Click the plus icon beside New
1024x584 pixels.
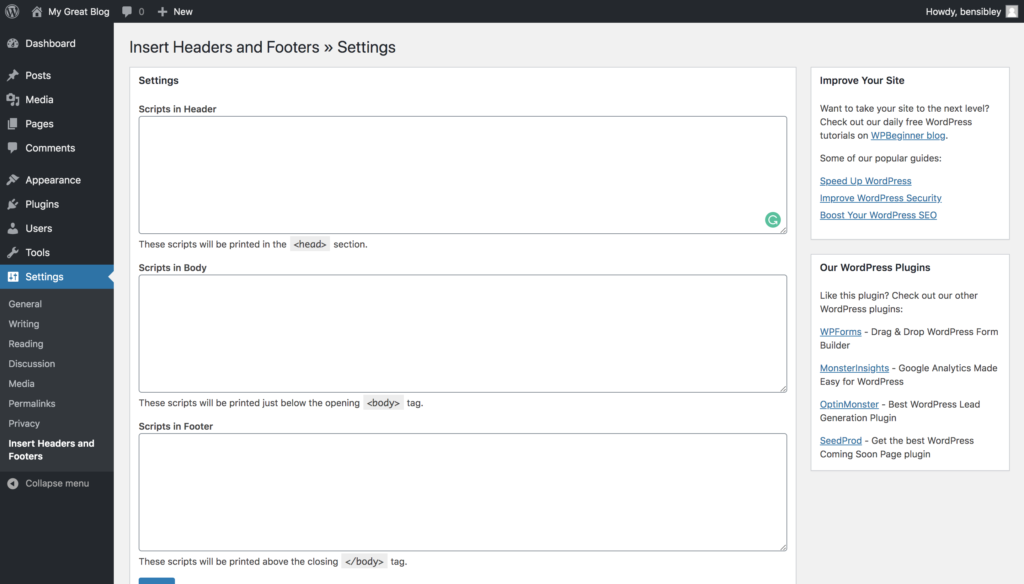tap(163, 12)
